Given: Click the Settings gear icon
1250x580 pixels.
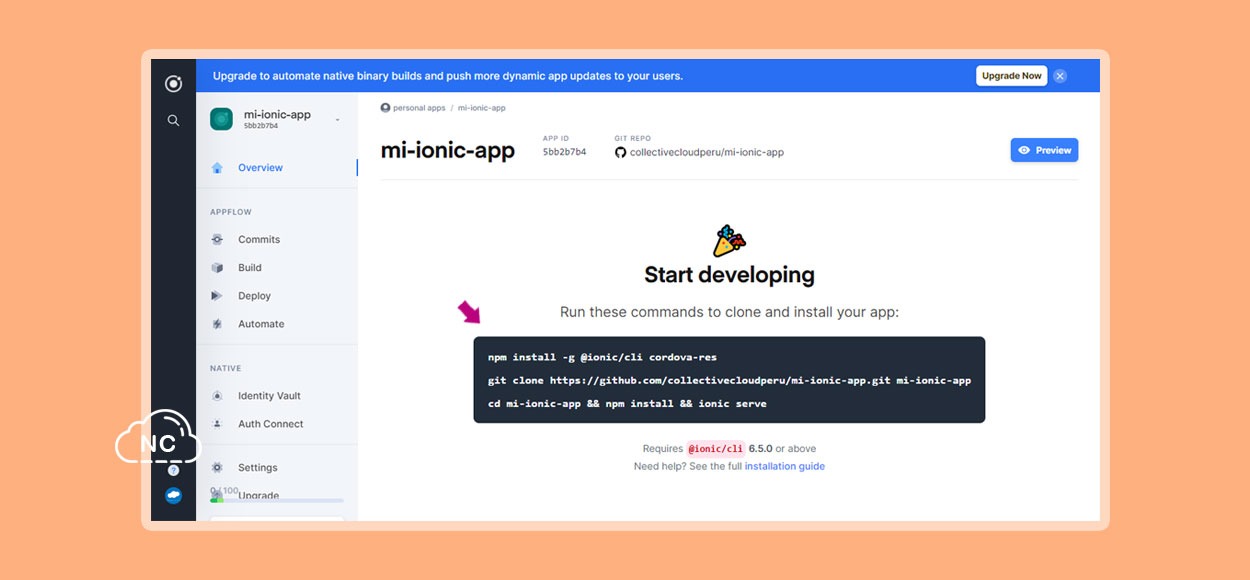Looking at the screenshot, I should (x=217, y=468).
